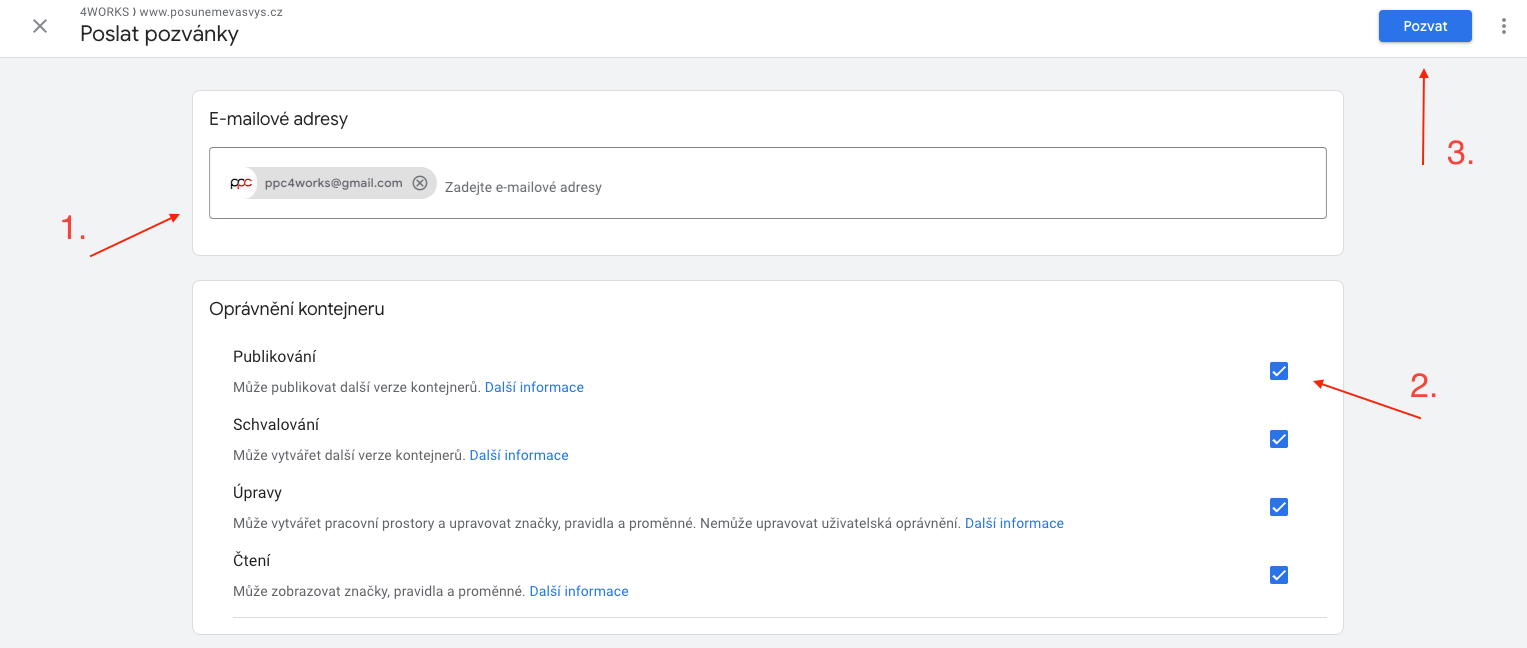Click the Pozvat button

coord(1425,26)
